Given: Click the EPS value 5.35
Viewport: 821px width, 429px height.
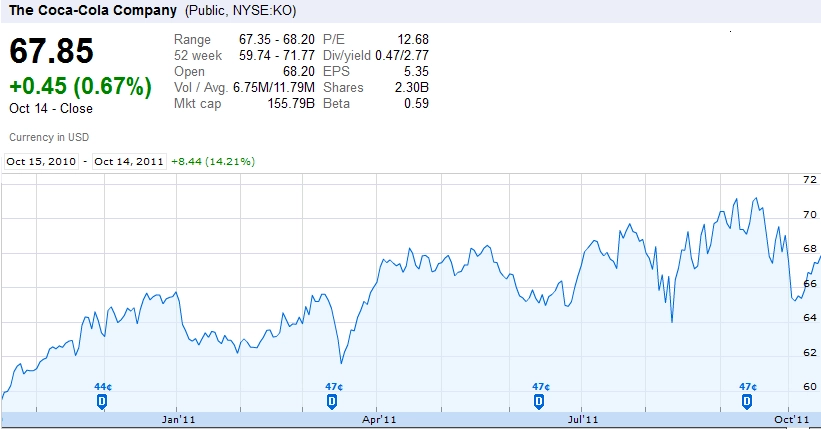Looking at the screenshot, I should click(x=416, y=71).
